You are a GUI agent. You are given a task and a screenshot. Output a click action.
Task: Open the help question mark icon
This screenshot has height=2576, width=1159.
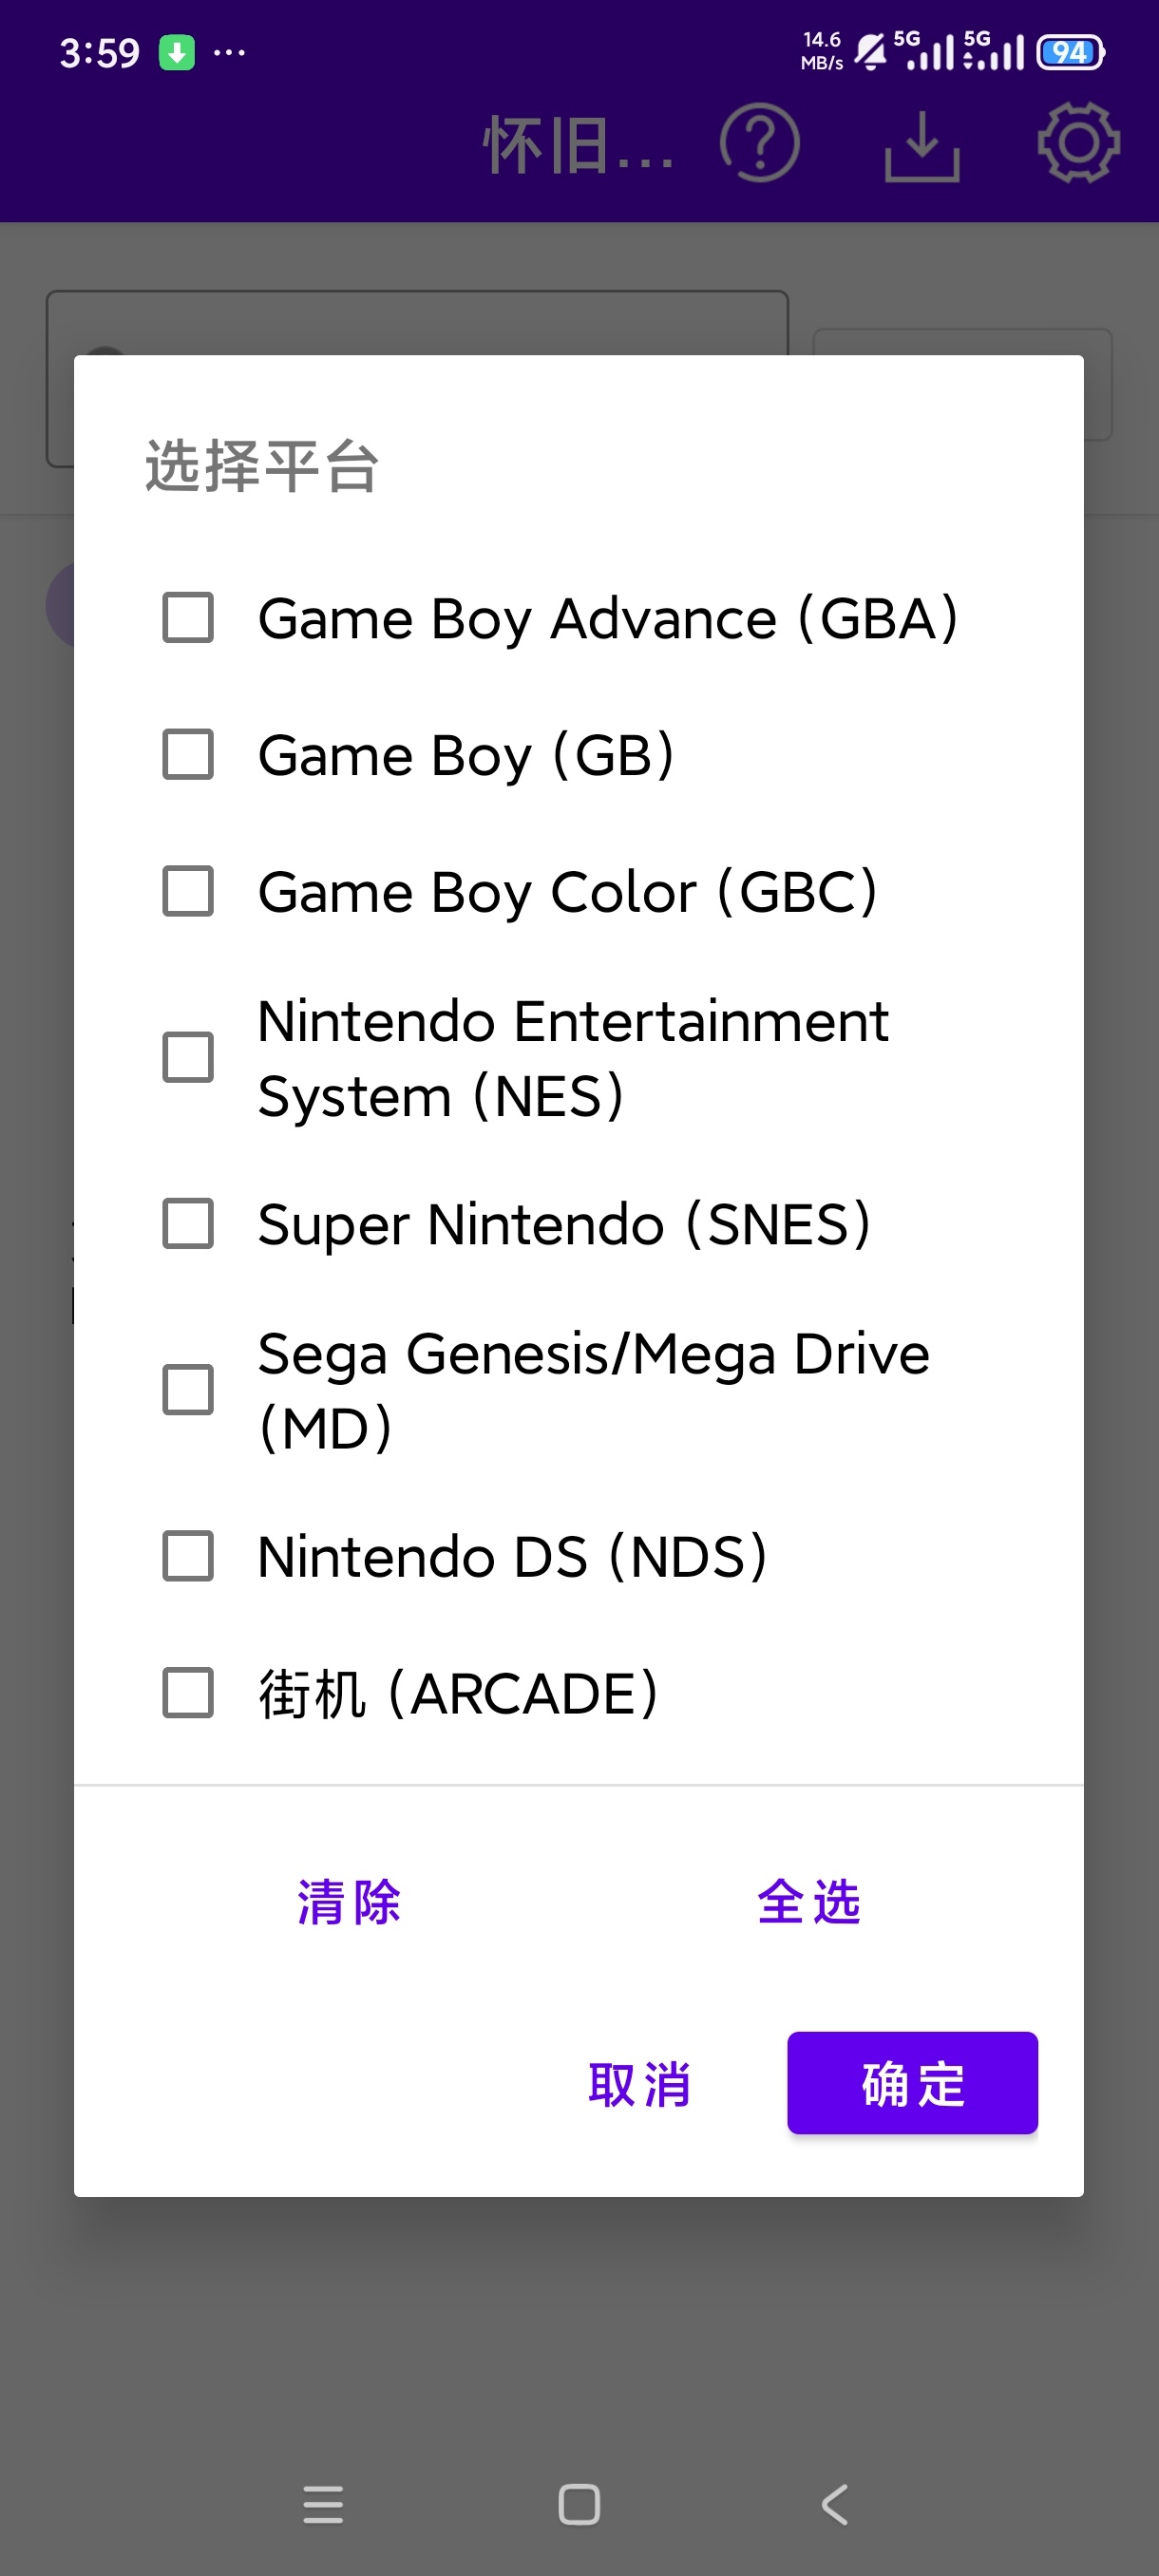(x=760, y=143)
